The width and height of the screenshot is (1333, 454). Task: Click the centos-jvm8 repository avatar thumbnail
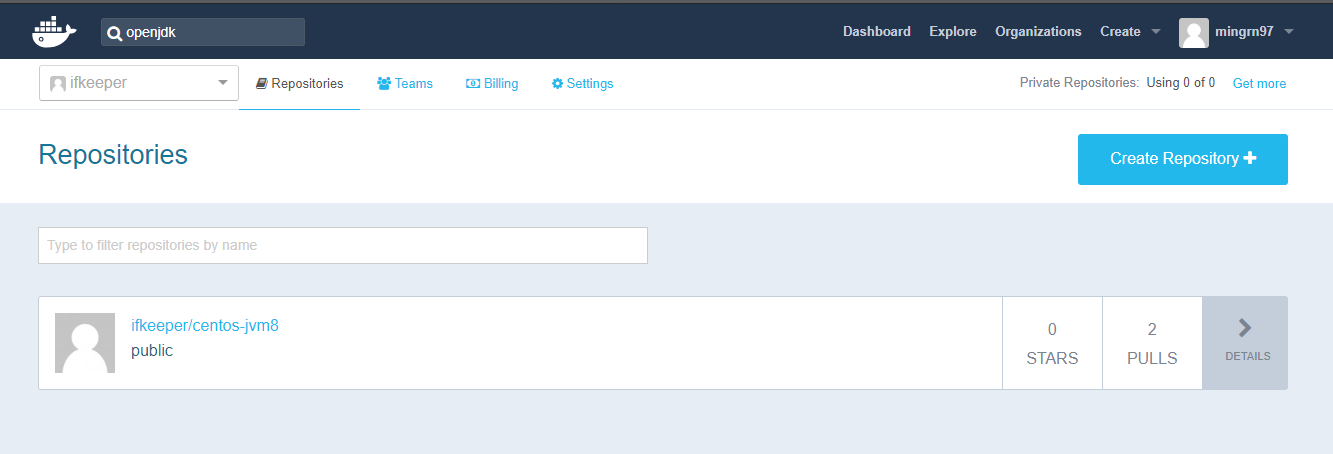85,343
